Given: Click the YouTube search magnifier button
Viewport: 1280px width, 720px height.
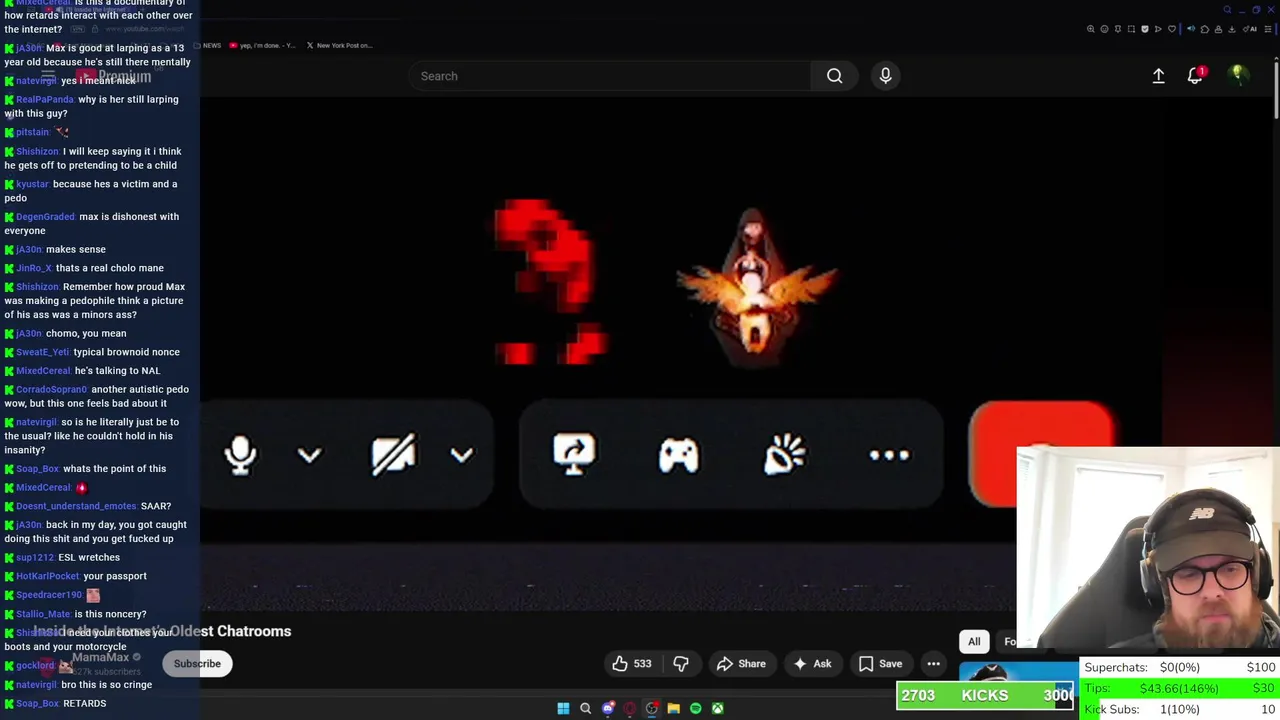Looking at the screenshot, I should [834, 76].
